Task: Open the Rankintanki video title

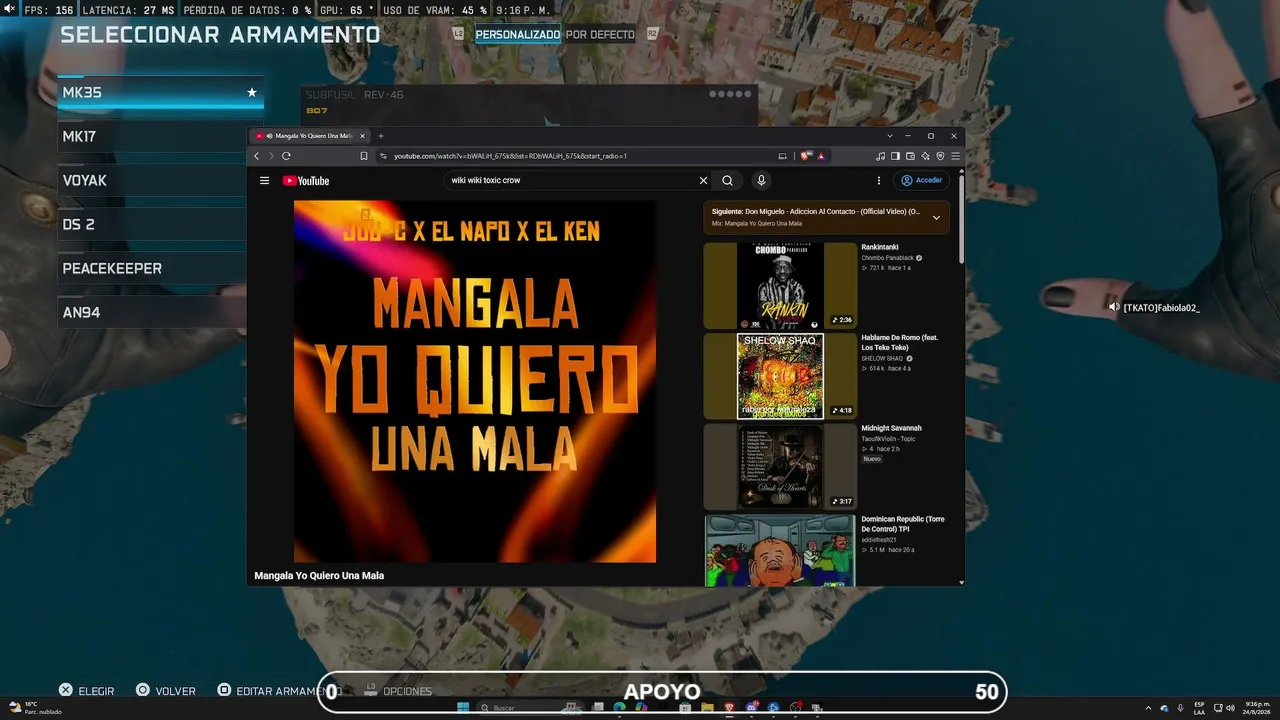Action: [x=880, y=247]
